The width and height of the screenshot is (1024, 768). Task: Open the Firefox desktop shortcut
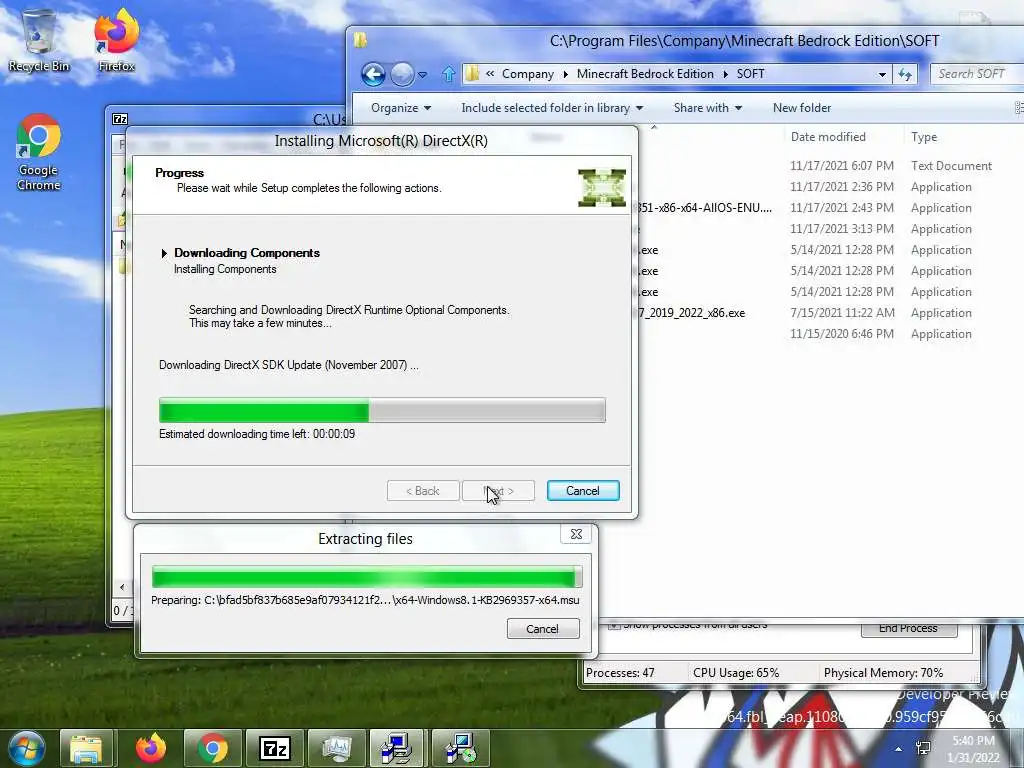(116, 40)
